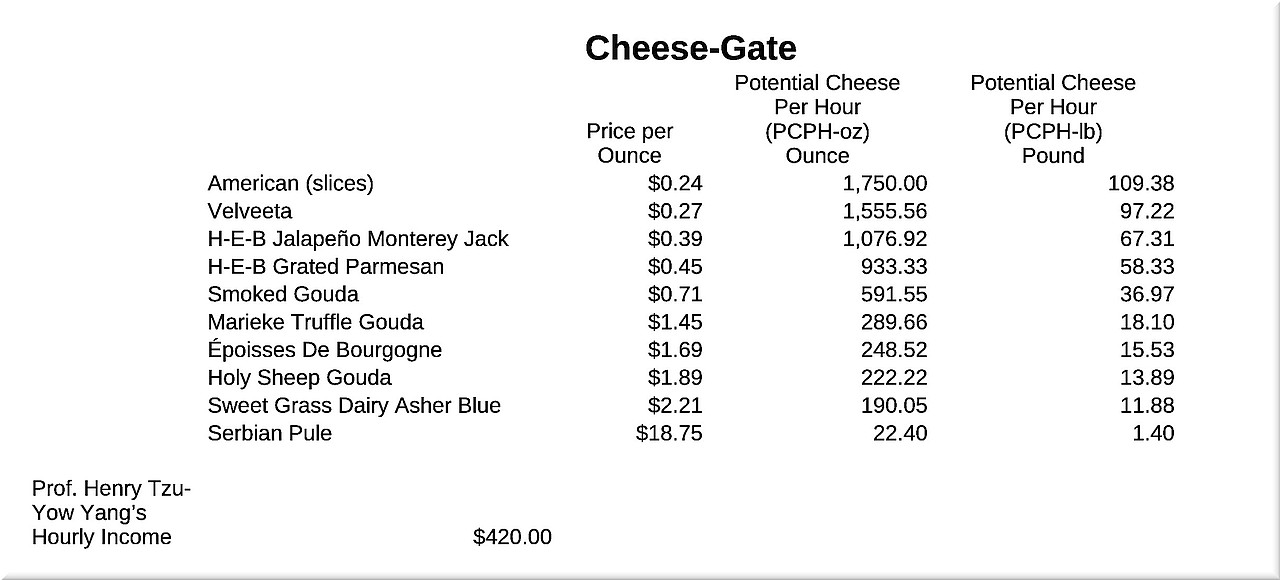Image resolution: width=1280 pixels, height=580 pixels.
Task: Select the Marieke Truffle Gouda cell
Action: tap(315, 322)
